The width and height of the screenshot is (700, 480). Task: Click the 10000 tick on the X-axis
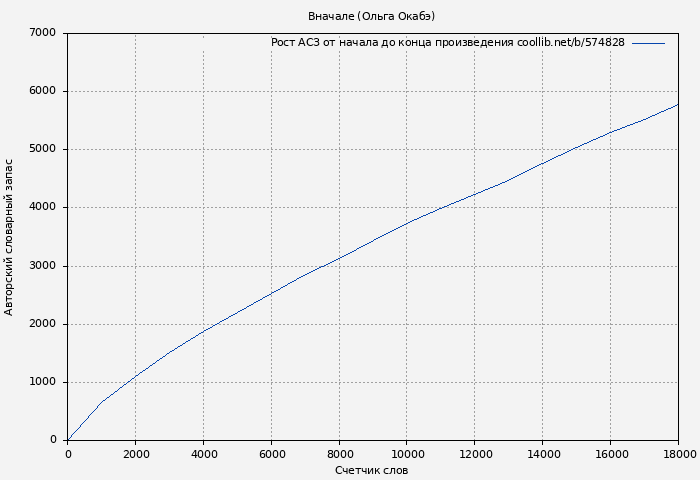(407, 453)
